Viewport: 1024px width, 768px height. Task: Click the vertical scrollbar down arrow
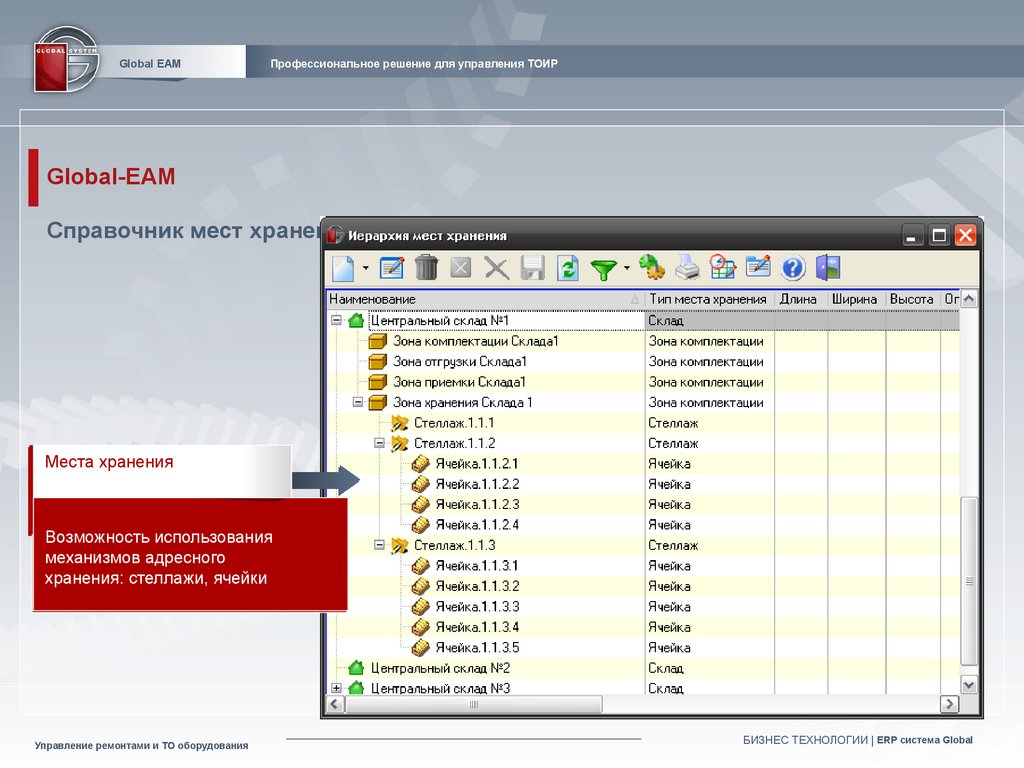968,684
